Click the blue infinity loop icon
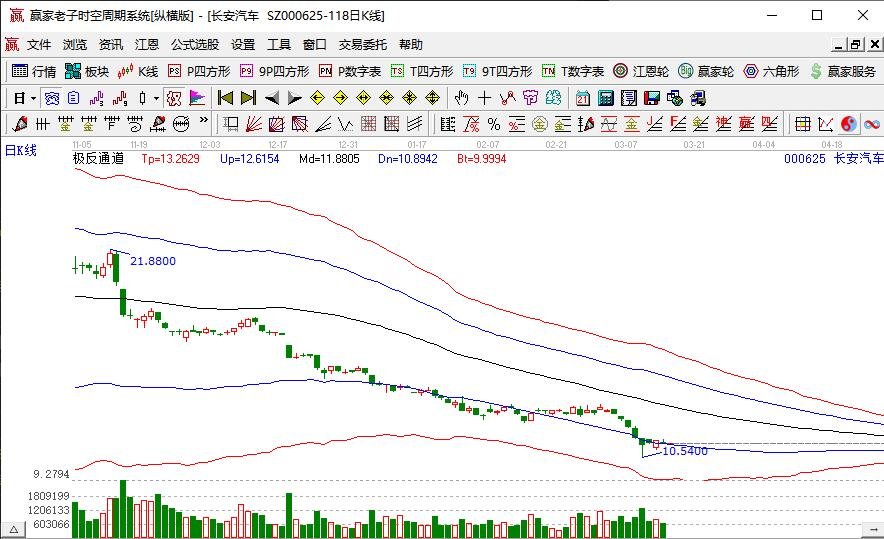Viewport: 884px width, 539px height. pyautogui.click(x=872, y=123)
